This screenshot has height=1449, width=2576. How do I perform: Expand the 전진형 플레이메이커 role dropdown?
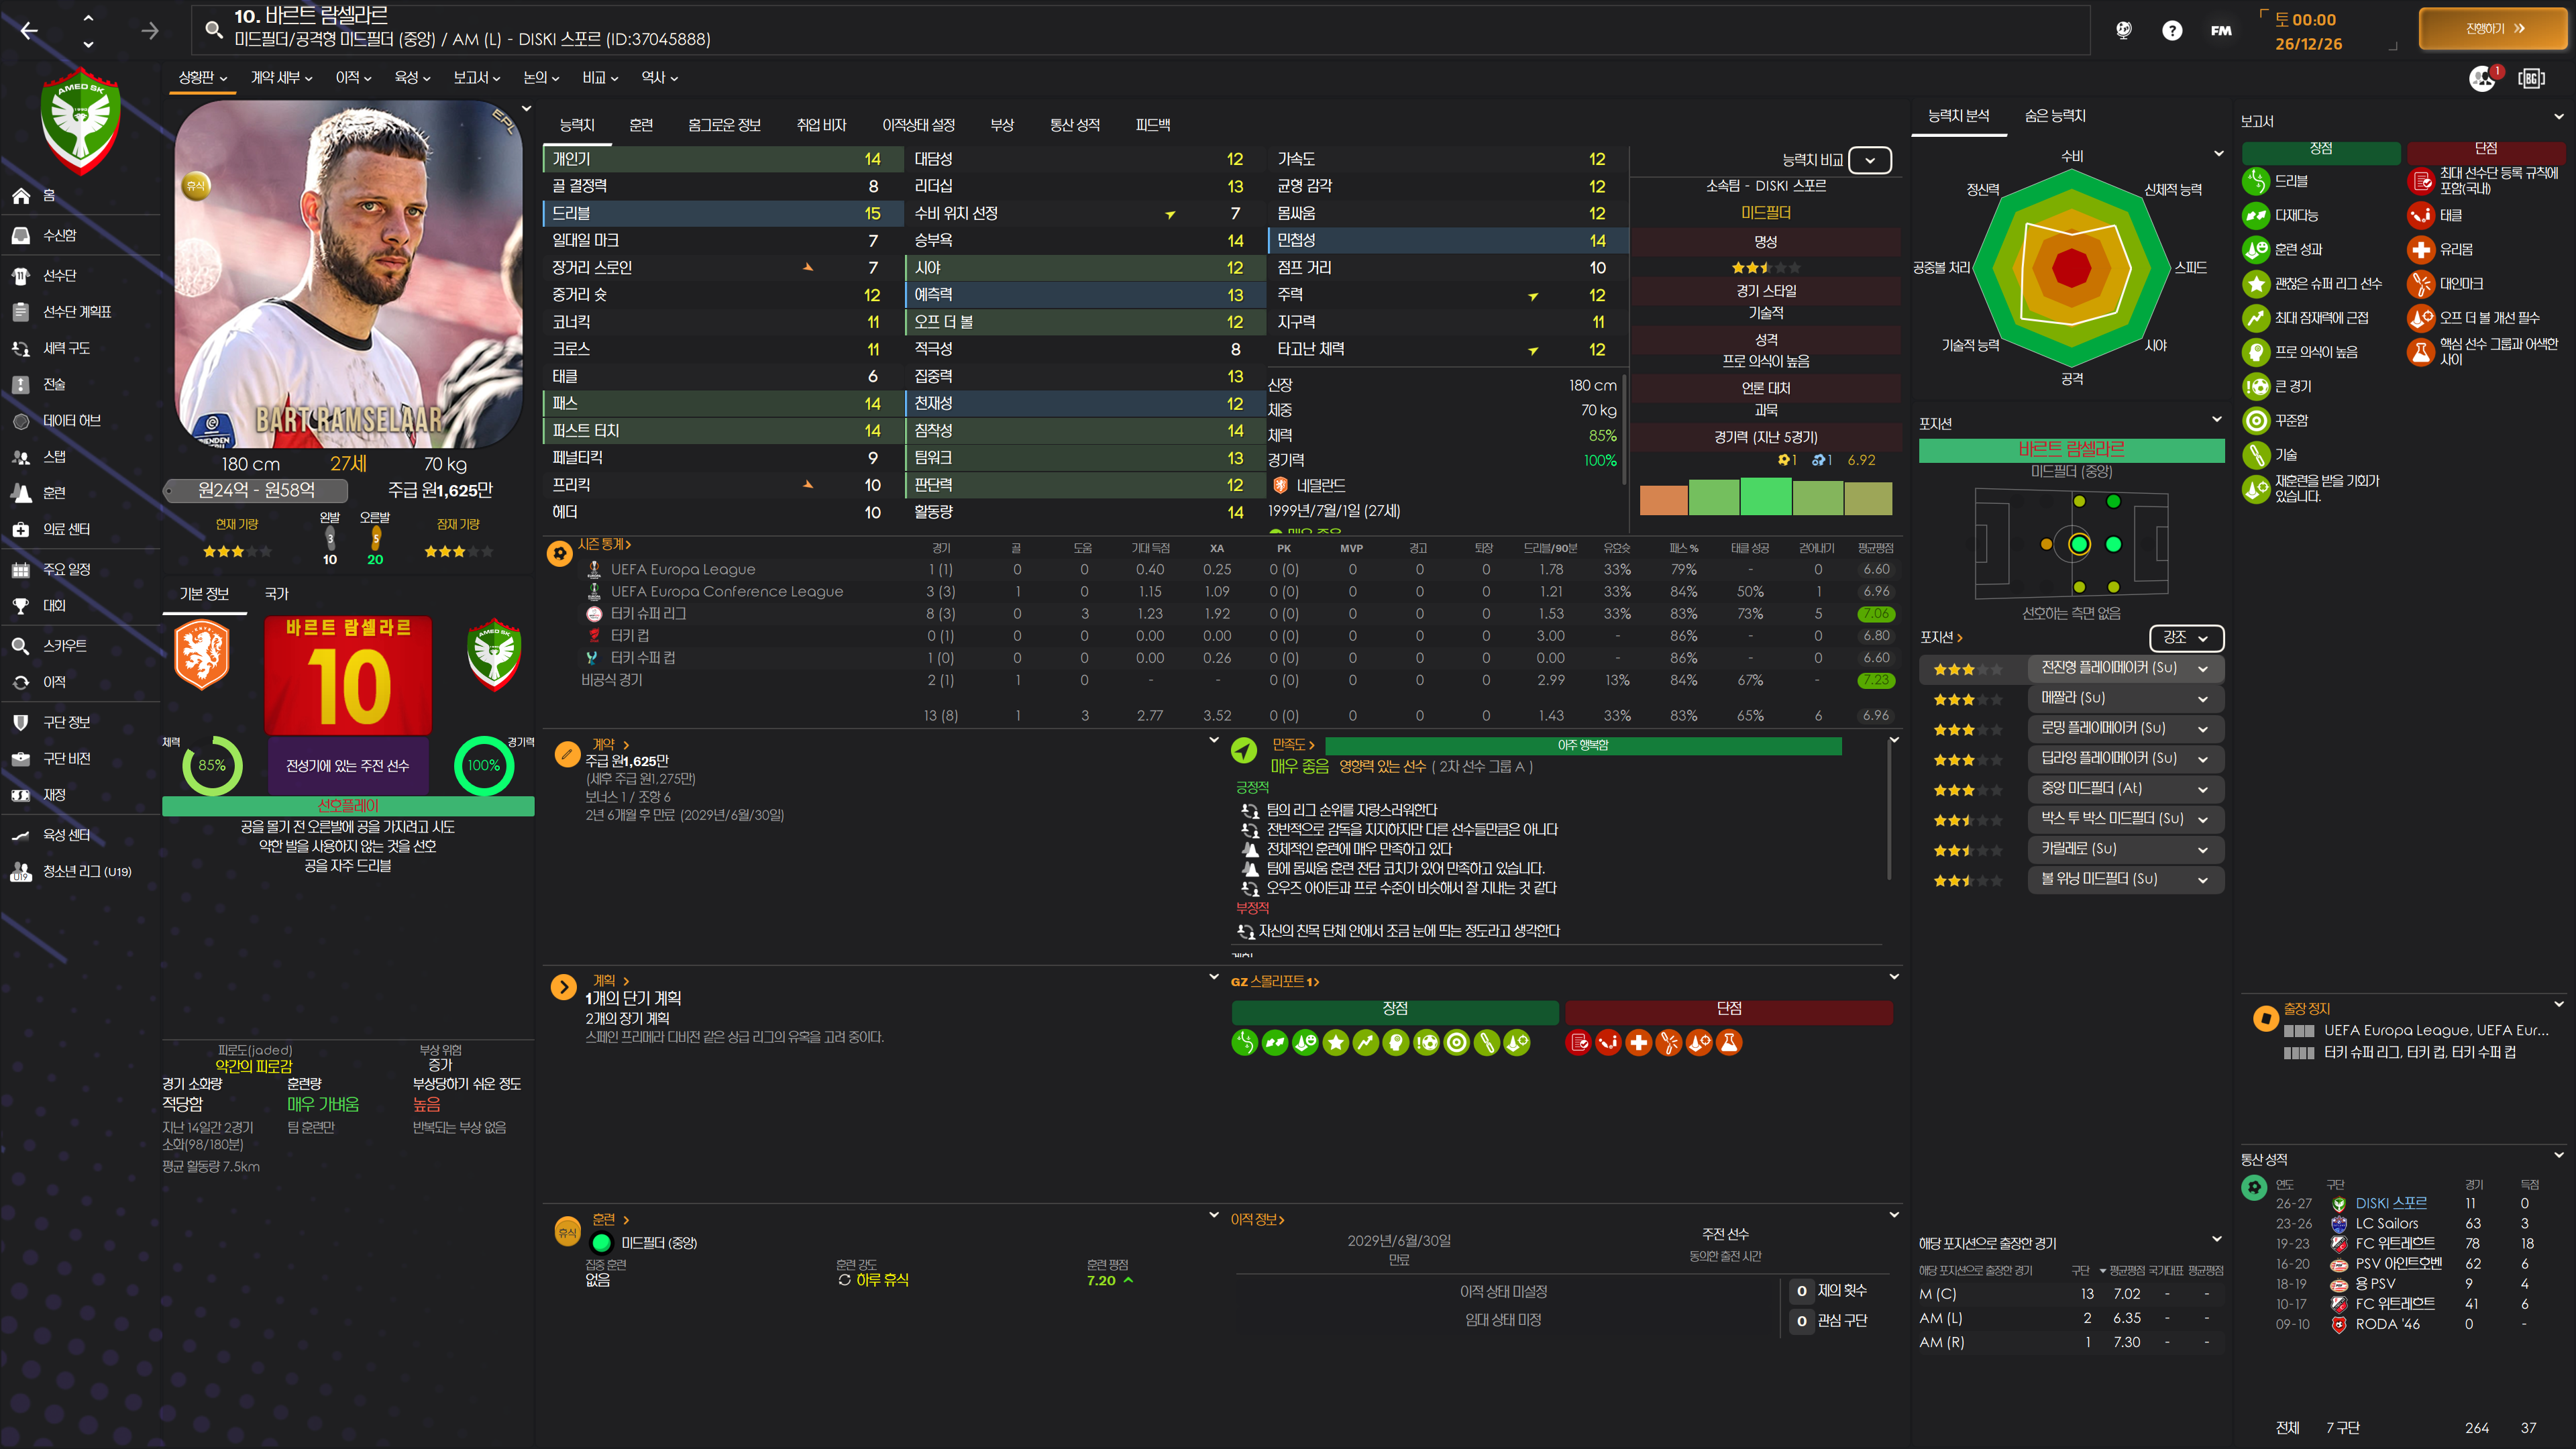tap(2202, 668)
